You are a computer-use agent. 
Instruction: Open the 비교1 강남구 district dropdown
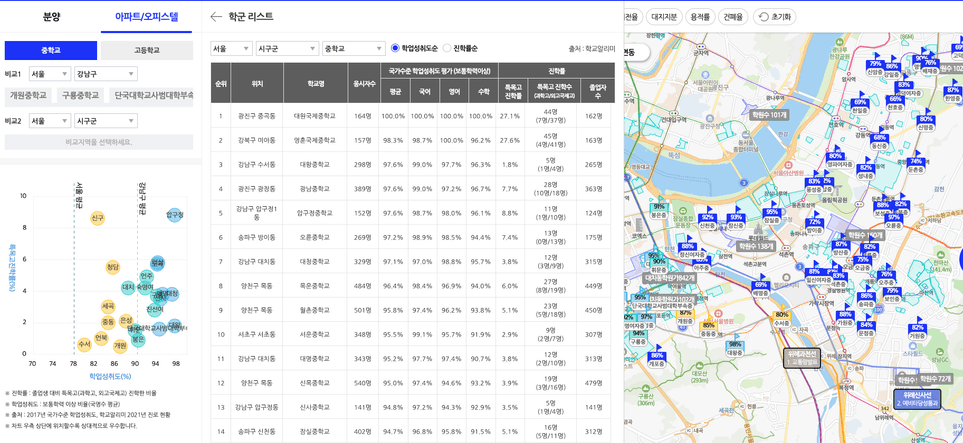coord(105,74)
